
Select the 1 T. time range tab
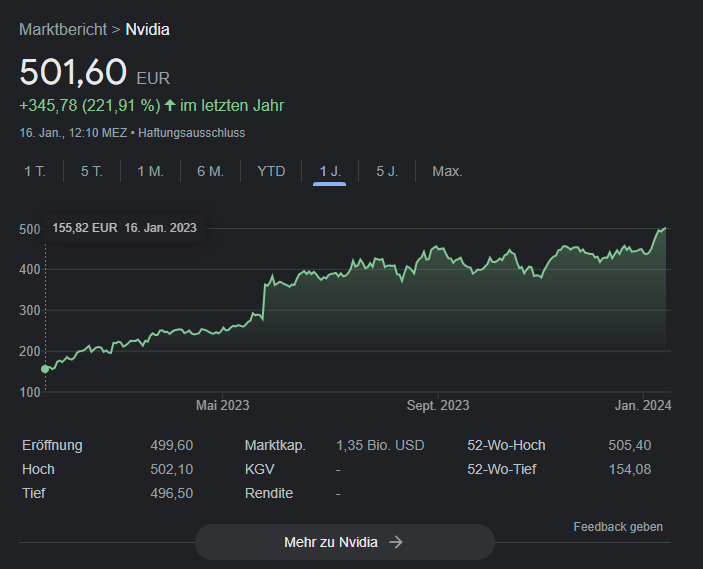(35, 171)
